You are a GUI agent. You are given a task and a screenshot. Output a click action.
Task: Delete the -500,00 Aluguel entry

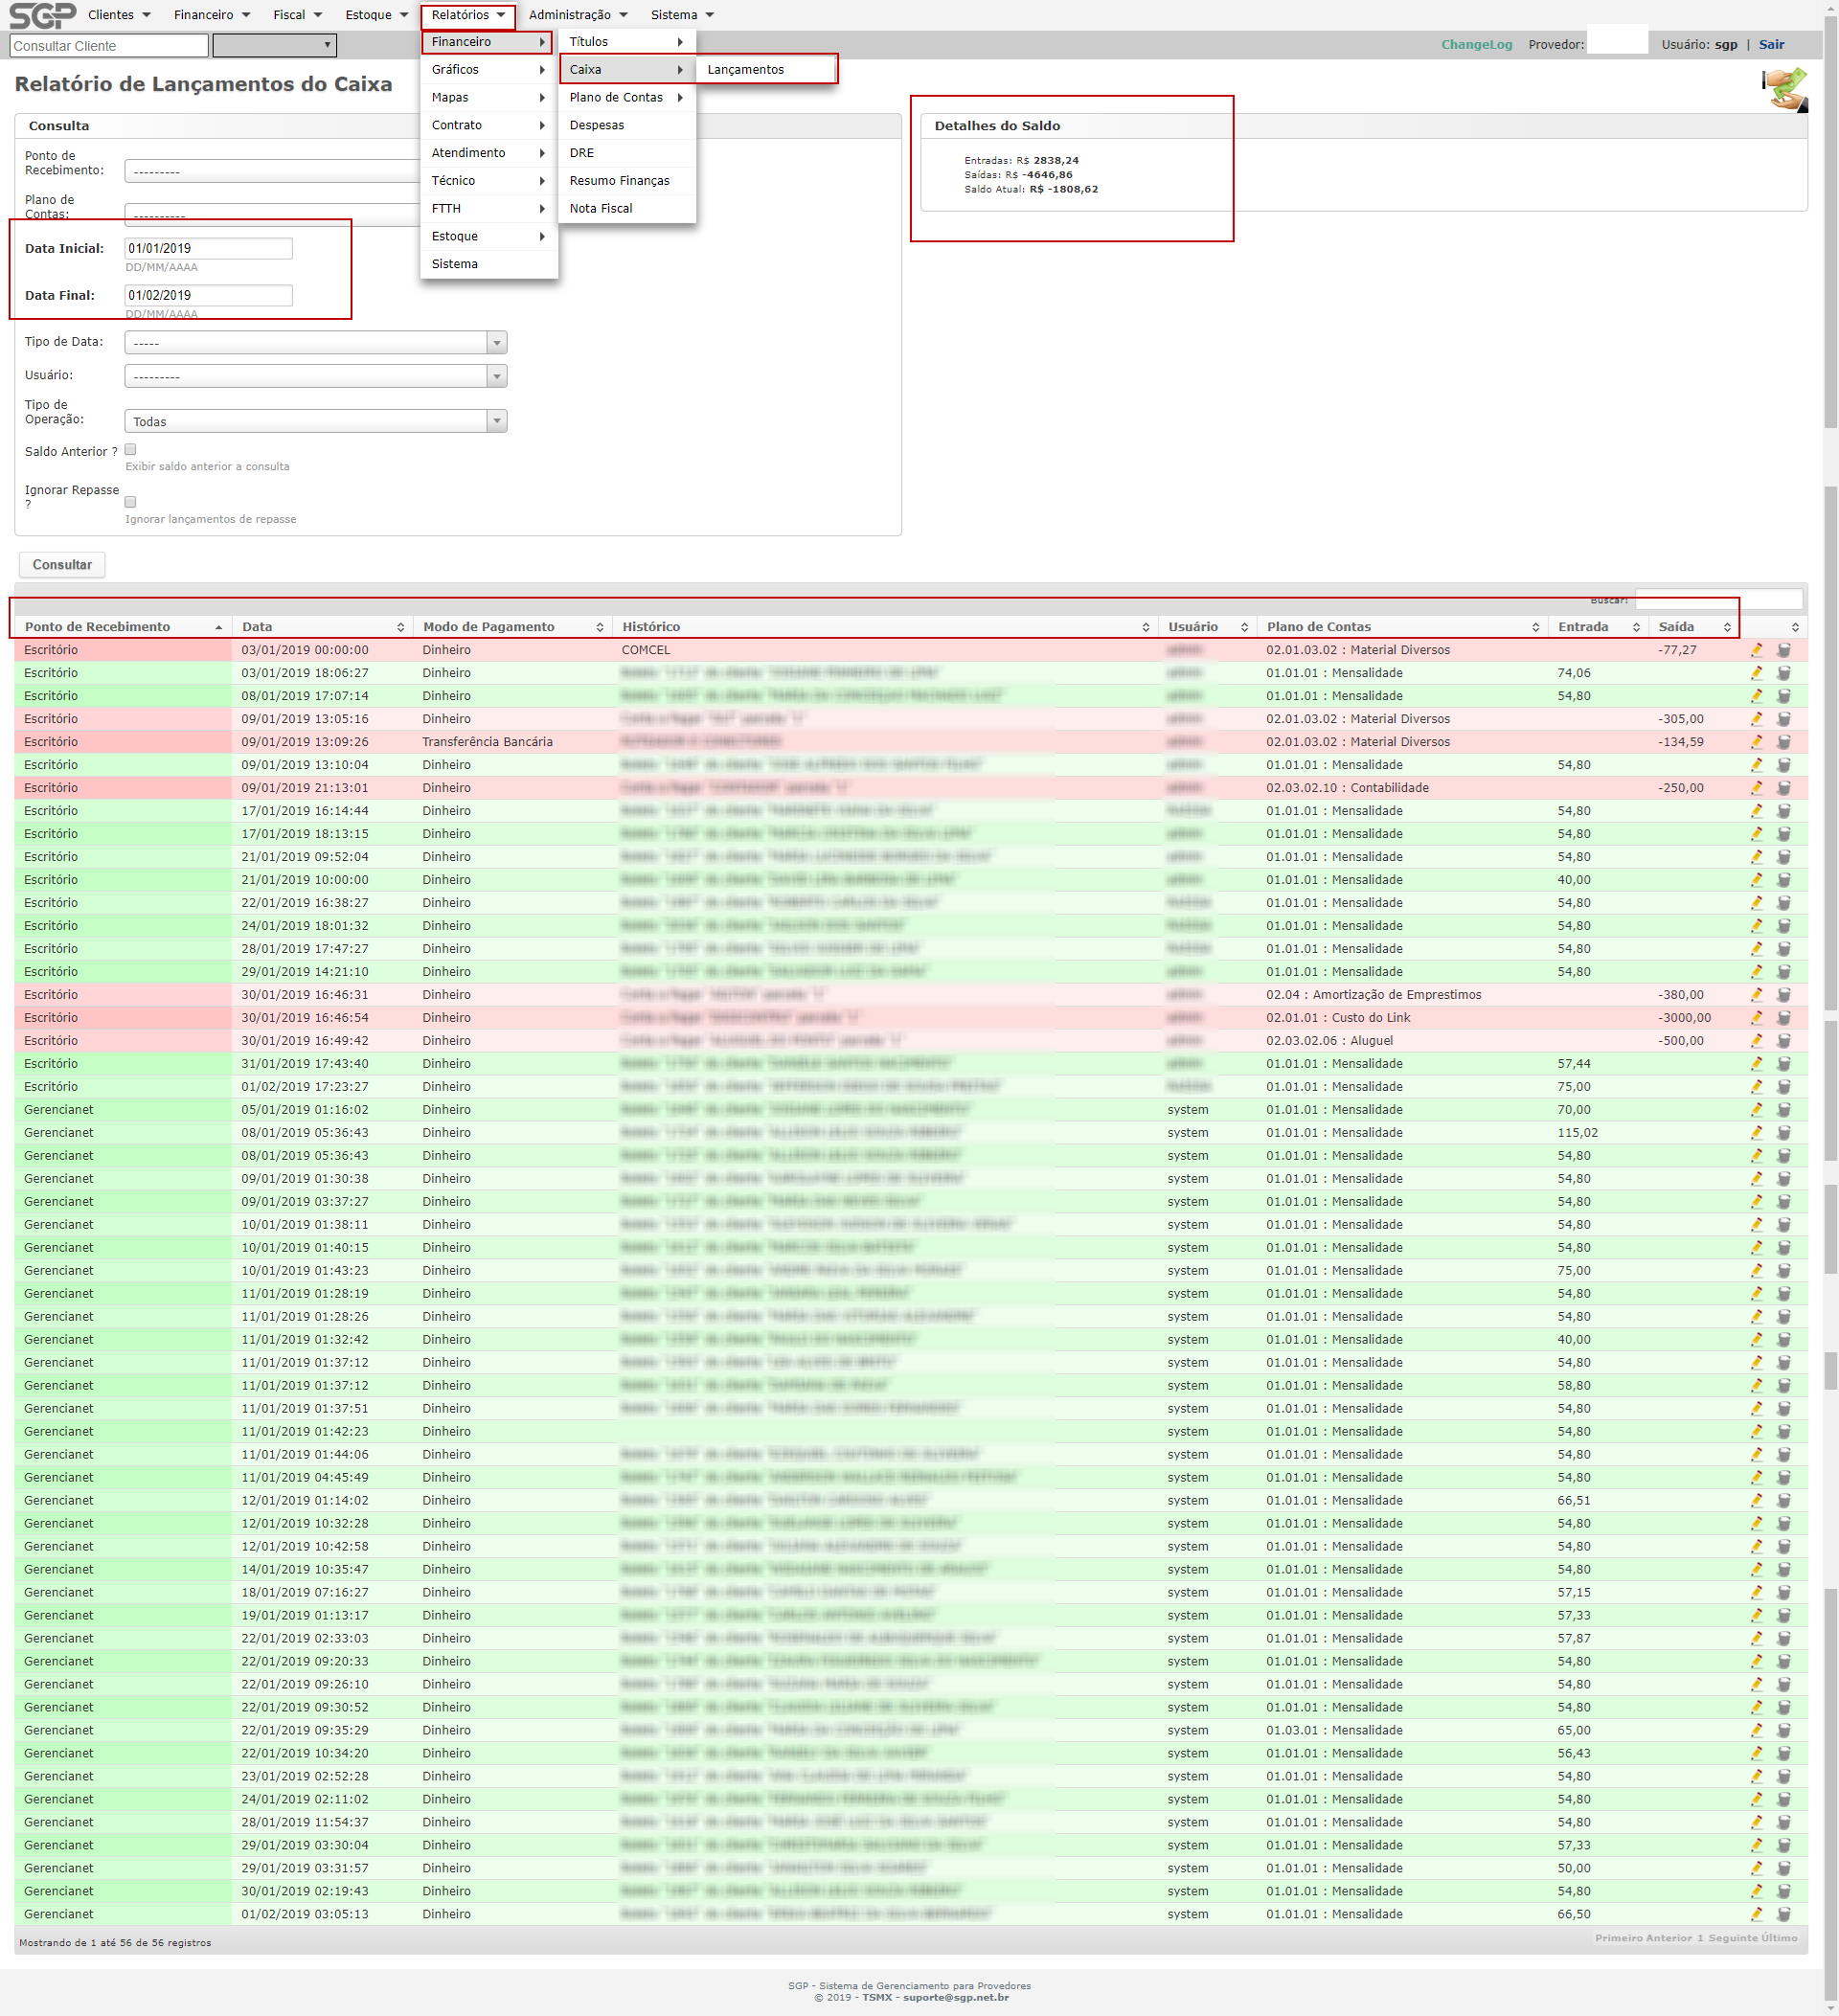1783,1041
